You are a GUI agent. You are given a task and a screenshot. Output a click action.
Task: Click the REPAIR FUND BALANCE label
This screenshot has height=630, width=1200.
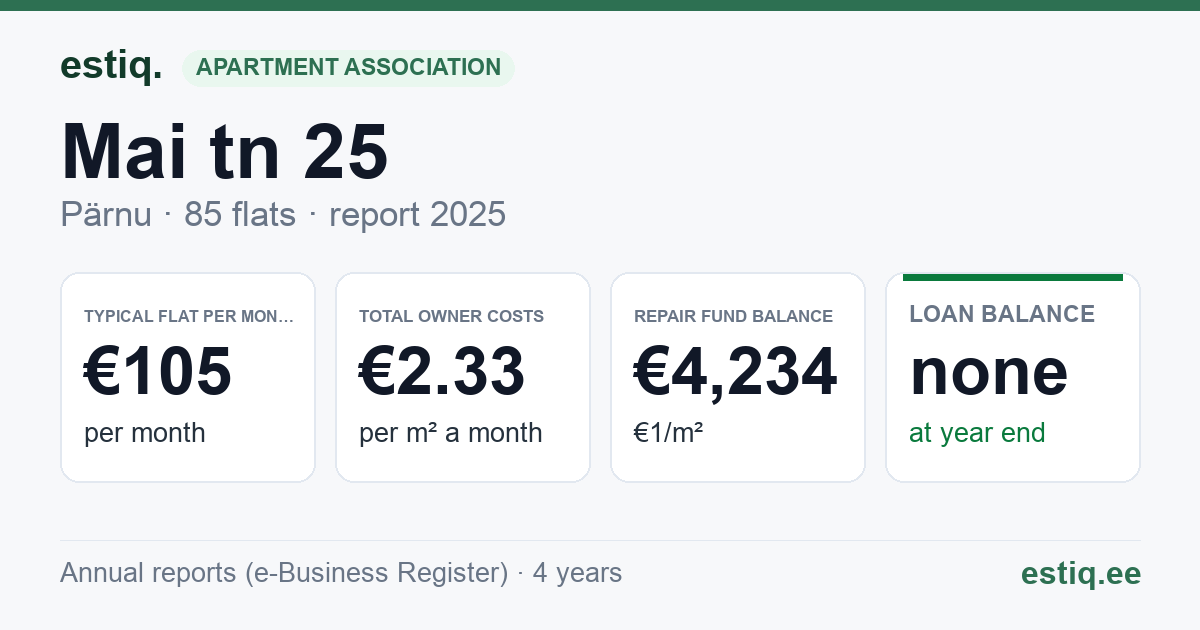pos(734,316)
